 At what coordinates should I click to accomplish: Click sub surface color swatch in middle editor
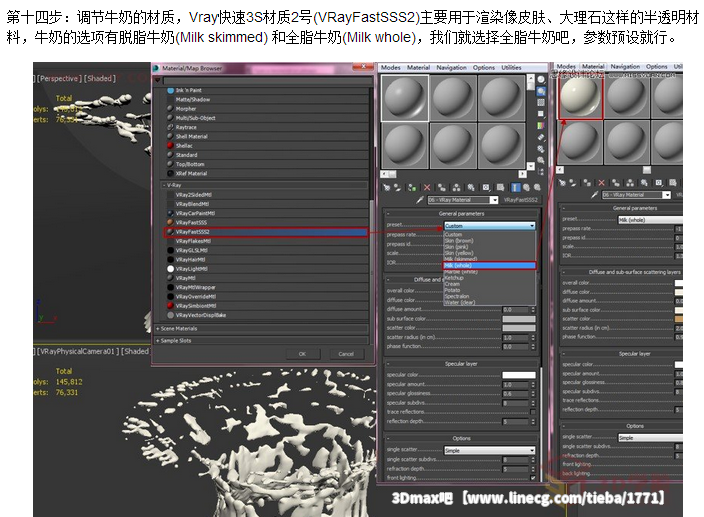pos(519,319)
